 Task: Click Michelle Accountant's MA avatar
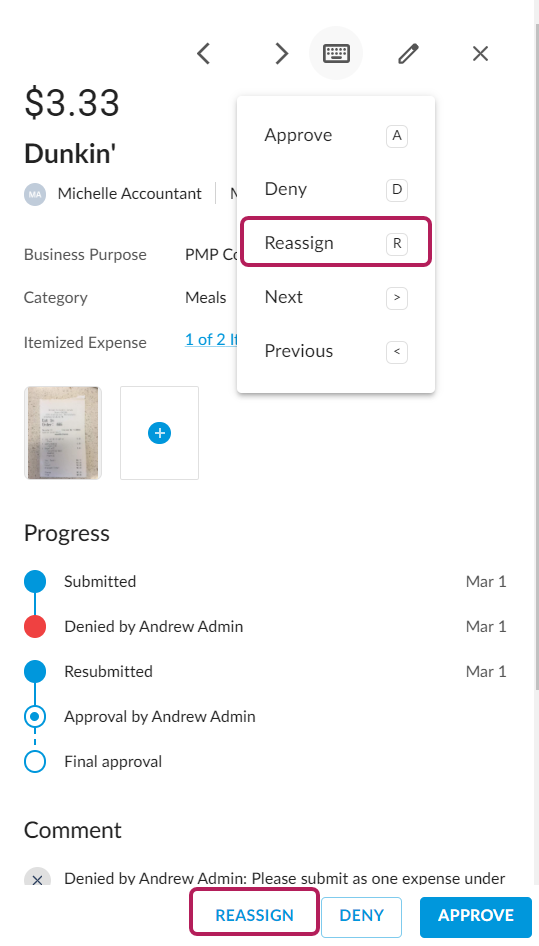[35, 194]
